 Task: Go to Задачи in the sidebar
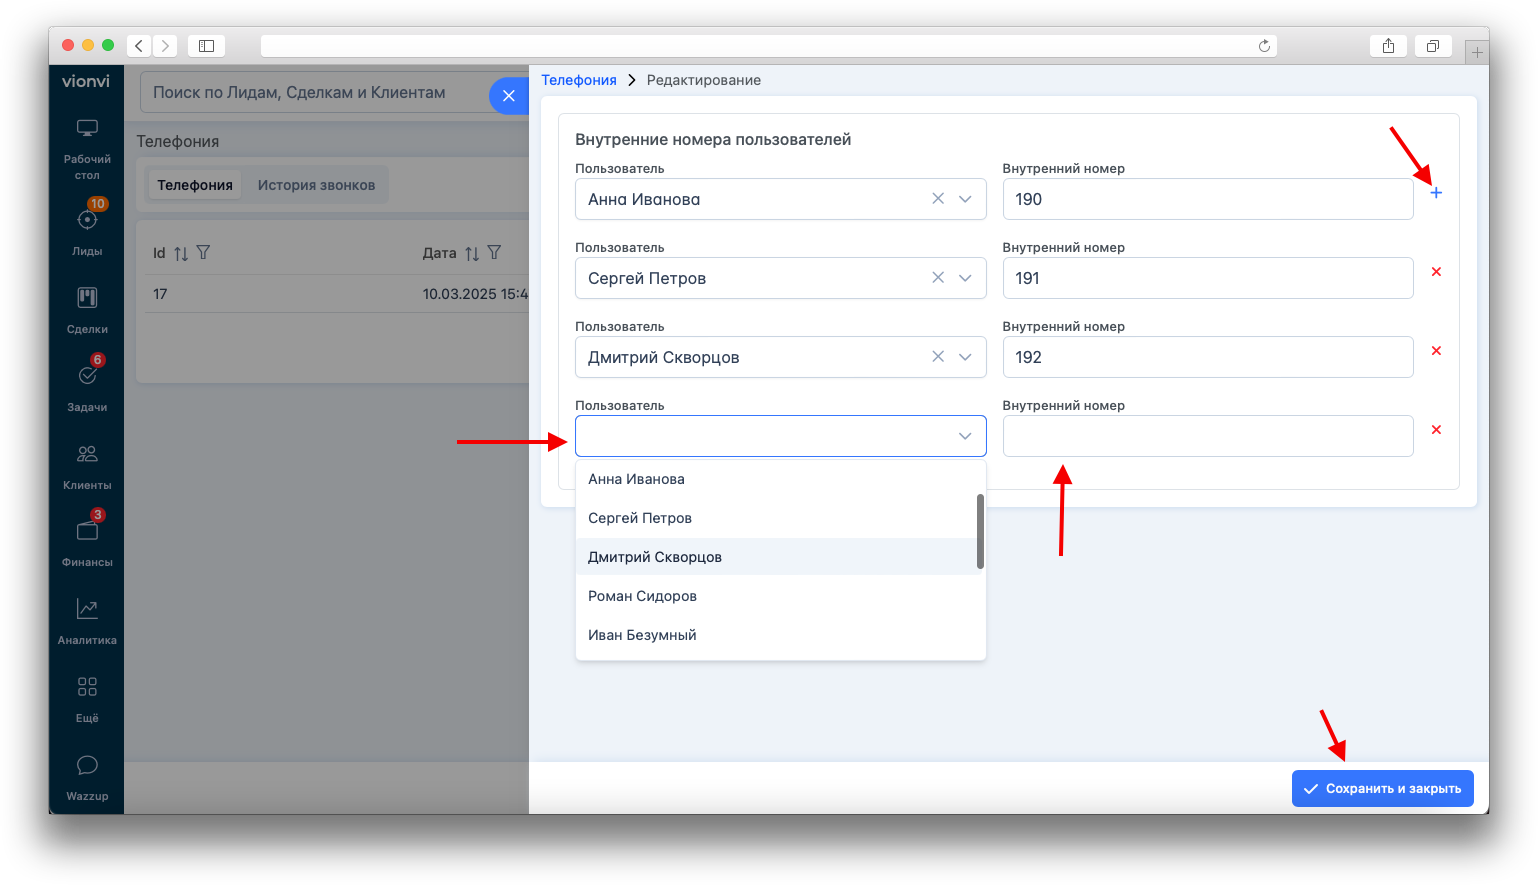pos(87,385)
